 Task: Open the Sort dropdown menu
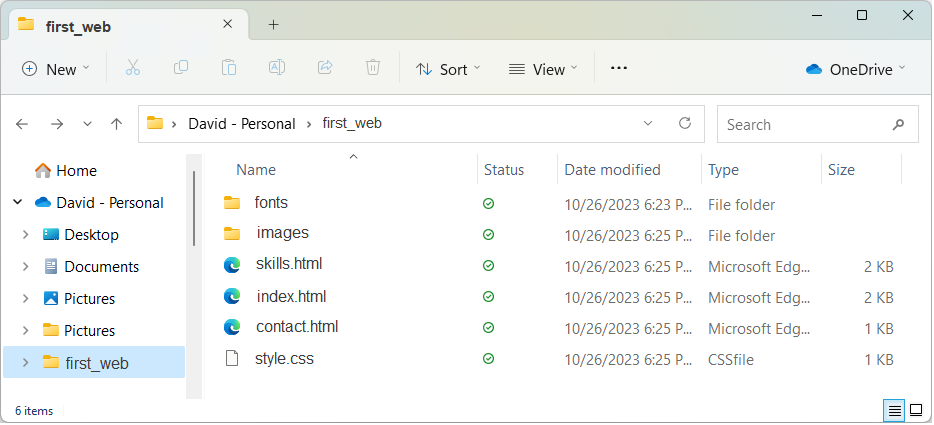pyautogui.click(x=448, y=69)
